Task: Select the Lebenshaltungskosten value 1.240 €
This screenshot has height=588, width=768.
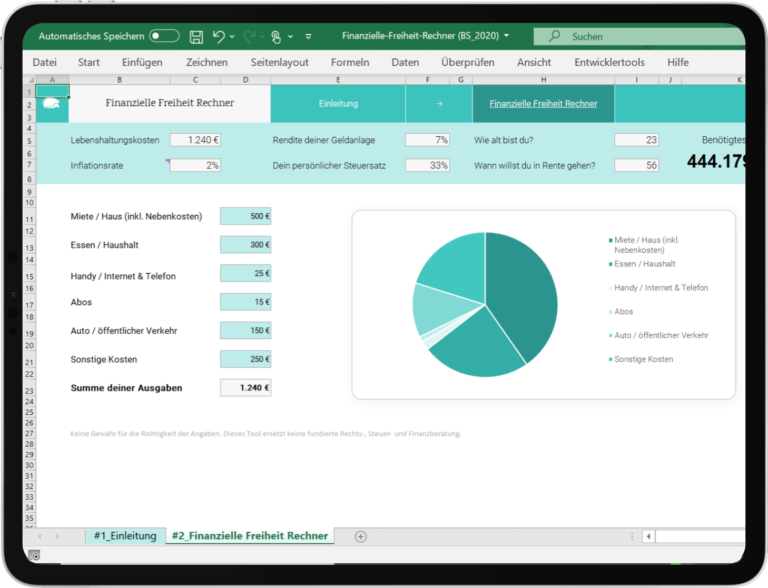Action: click(x=195, y=140)
